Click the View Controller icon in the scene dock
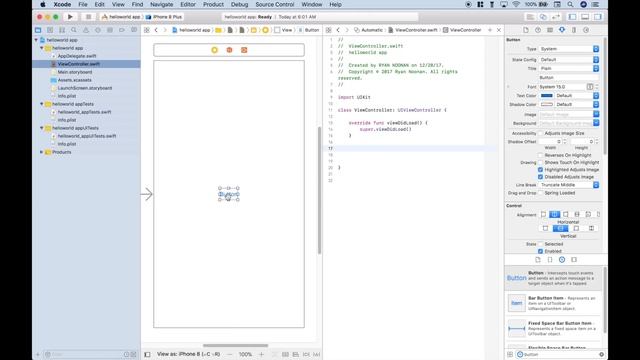Screen dimensions: 640x360 (215, 50)
